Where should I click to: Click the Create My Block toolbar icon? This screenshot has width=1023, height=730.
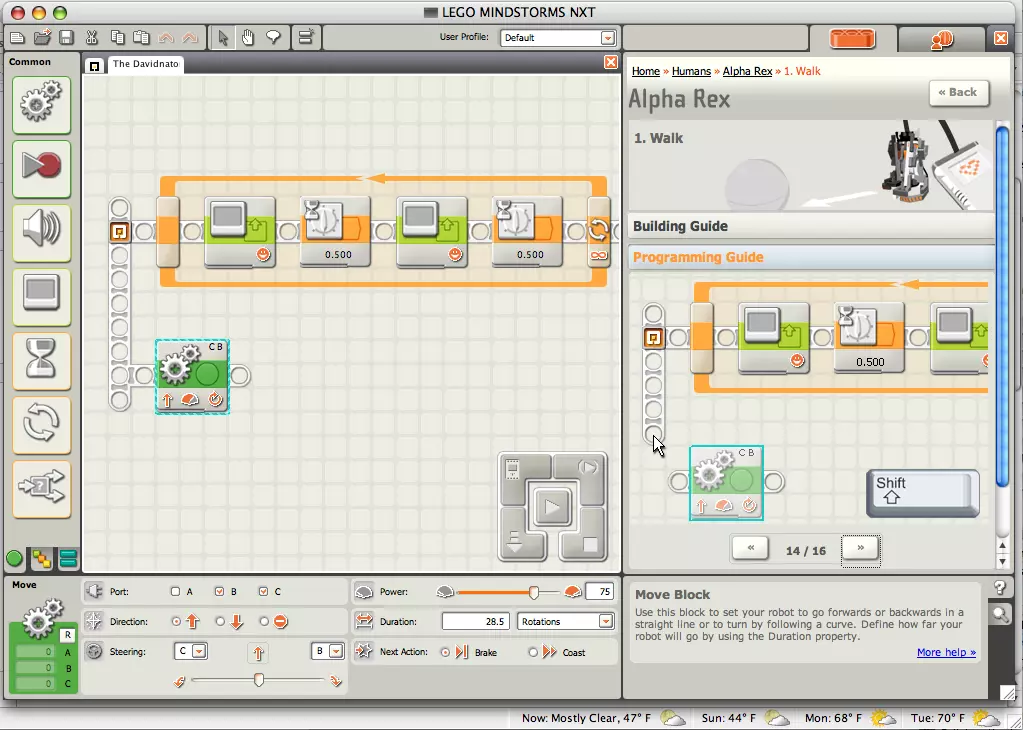[x=306, y=38]
